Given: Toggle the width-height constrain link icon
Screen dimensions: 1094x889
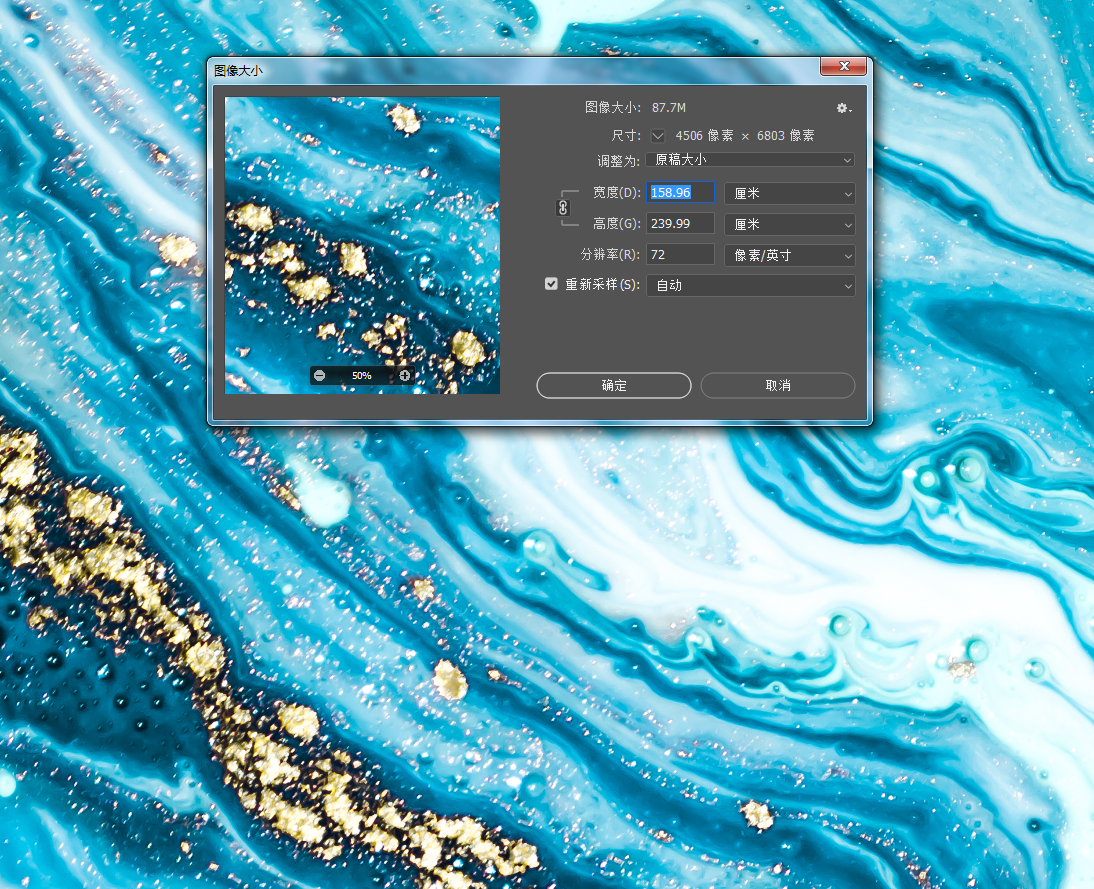Looking at the screenshot, I should (563, 208).
